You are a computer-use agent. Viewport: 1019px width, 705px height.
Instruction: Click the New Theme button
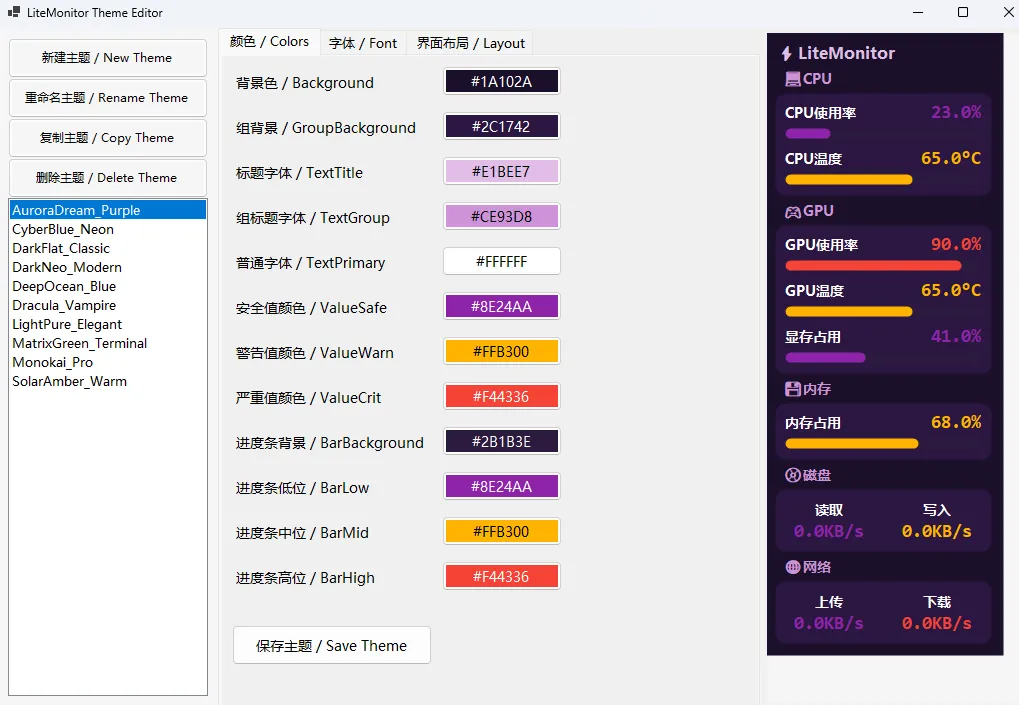107,57
